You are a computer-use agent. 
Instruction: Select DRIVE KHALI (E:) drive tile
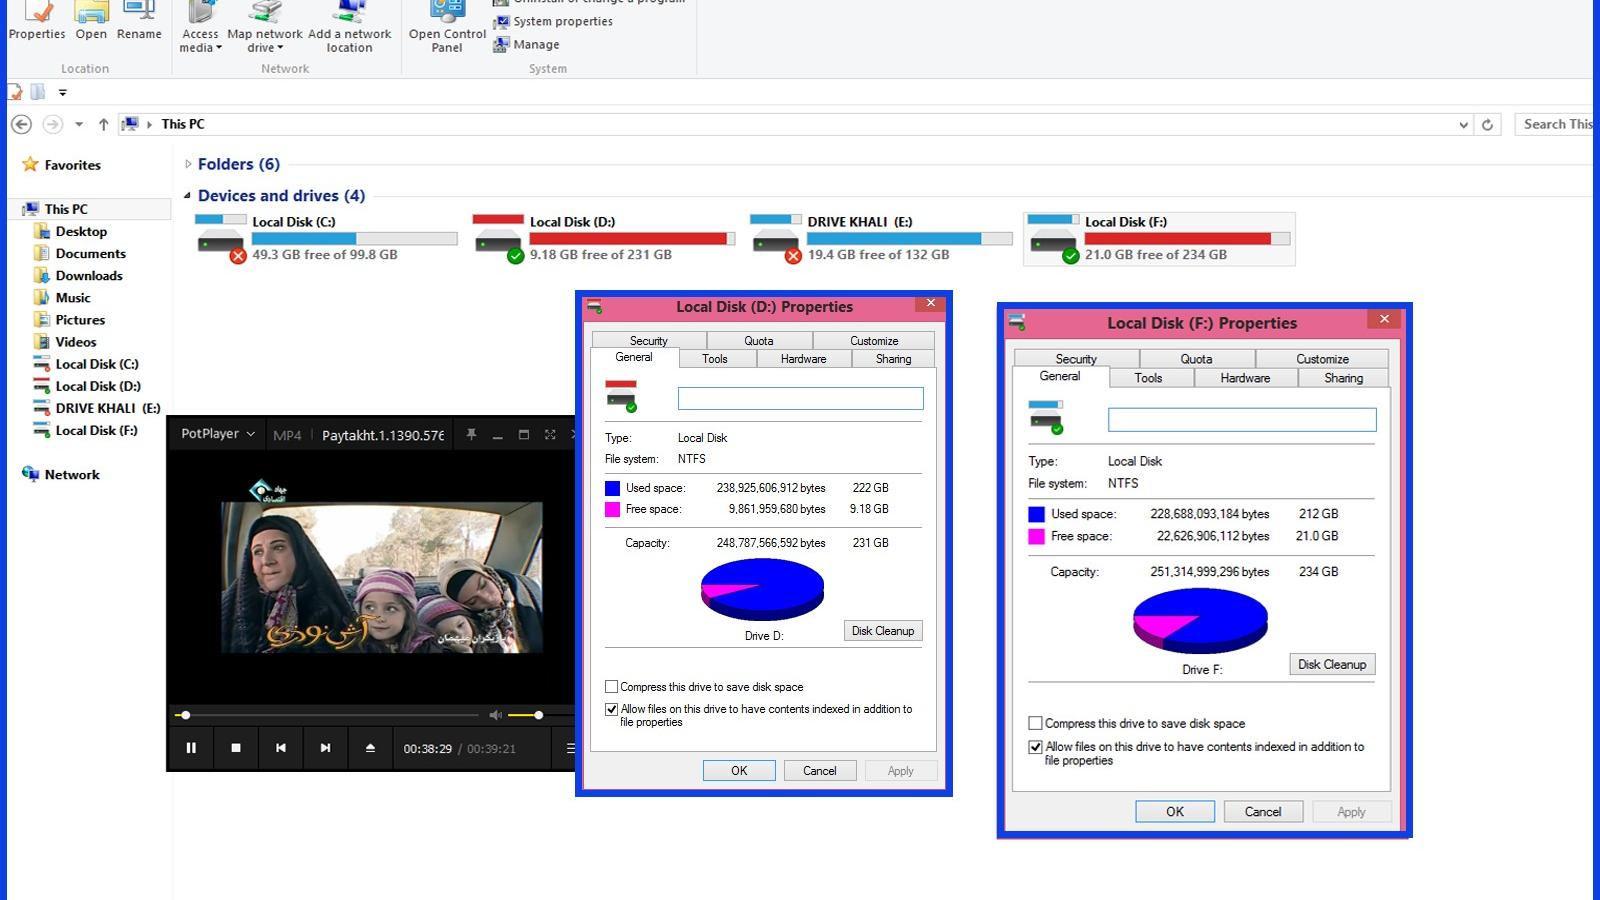[x=882, y=238]
